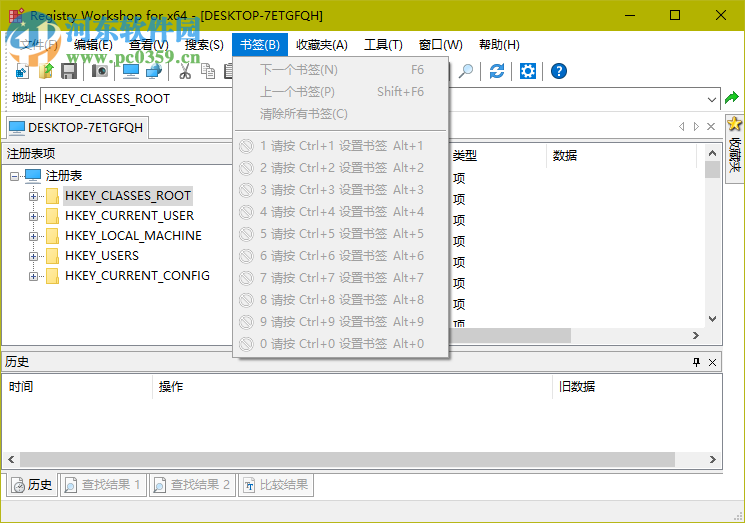Click the import registry file toolbar icon

coord(22,71)
